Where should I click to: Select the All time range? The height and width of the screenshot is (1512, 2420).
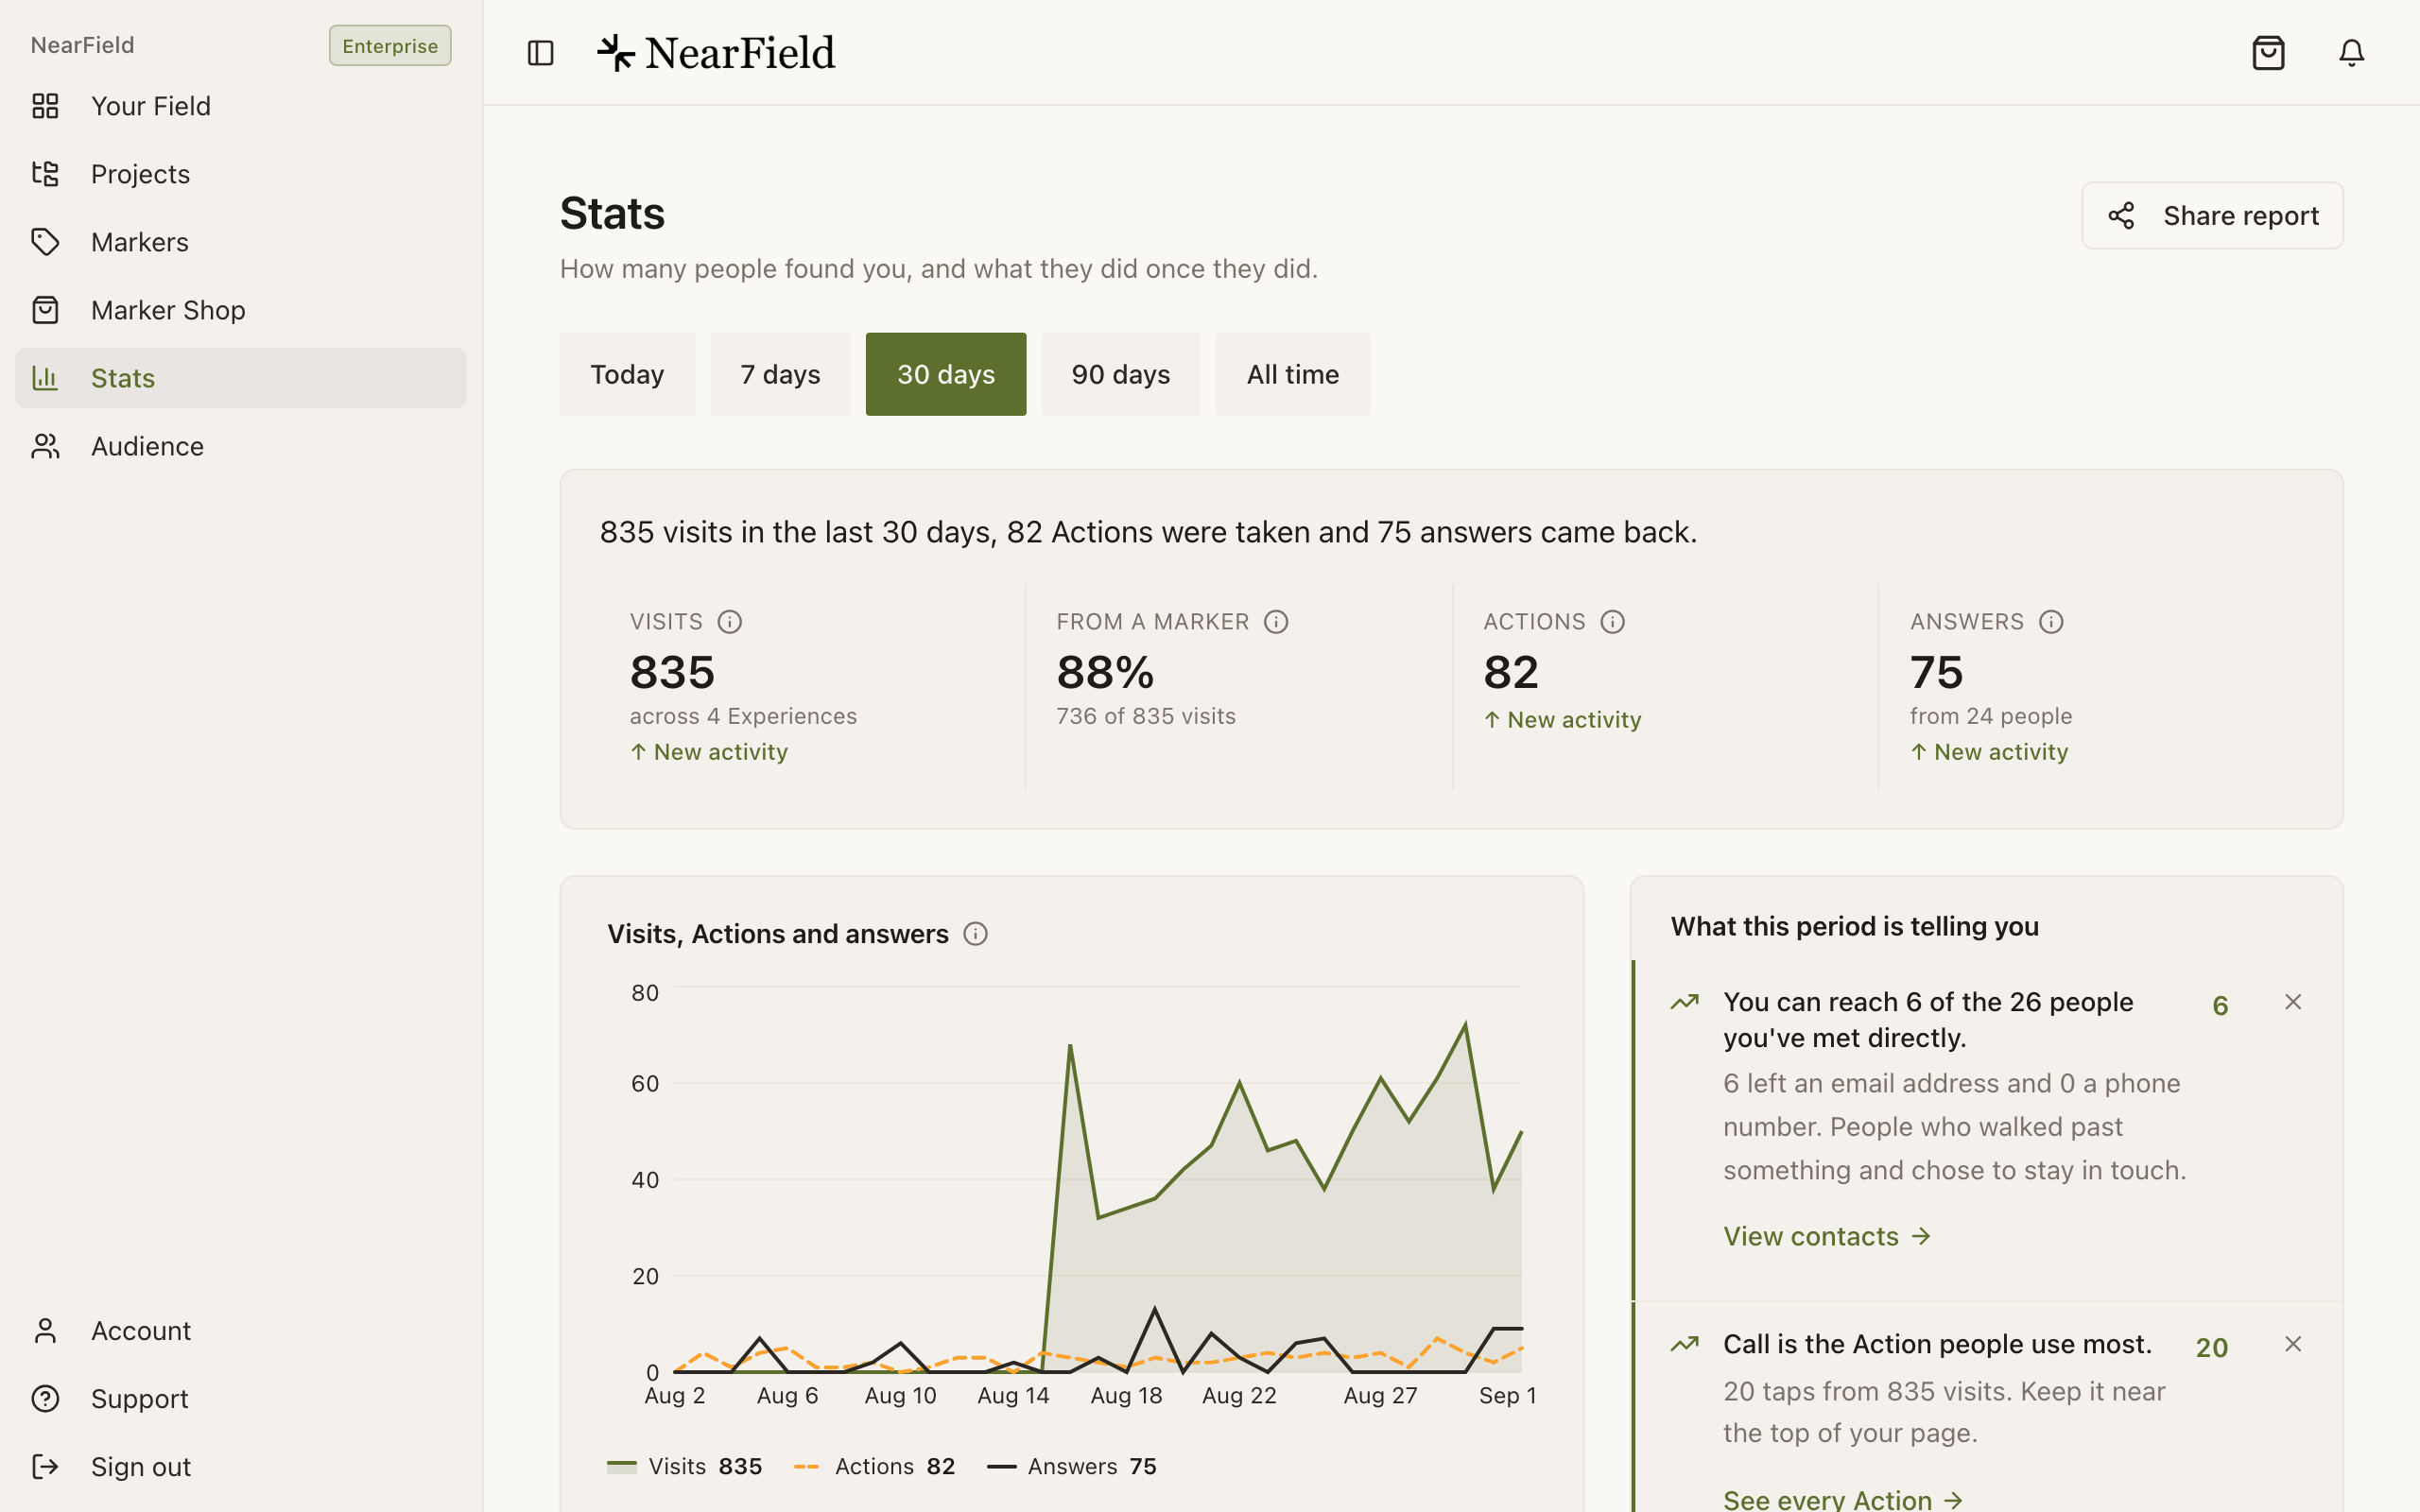[x=1292, y=374]
